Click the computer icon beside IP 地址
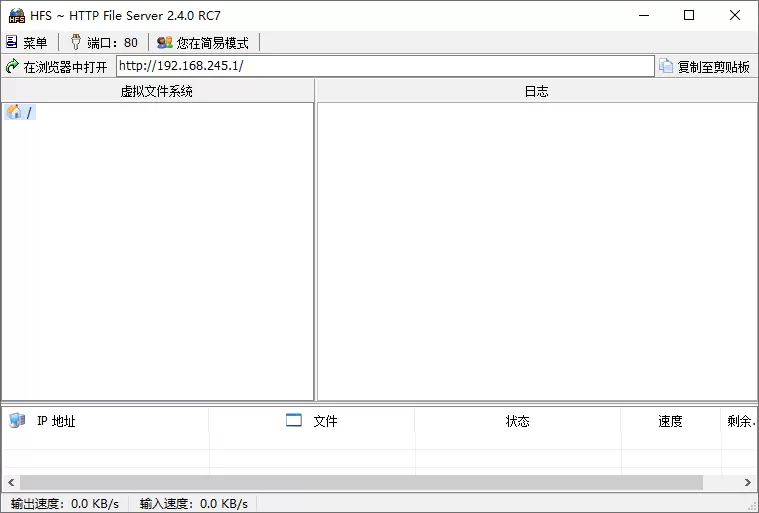 point(17,420)
